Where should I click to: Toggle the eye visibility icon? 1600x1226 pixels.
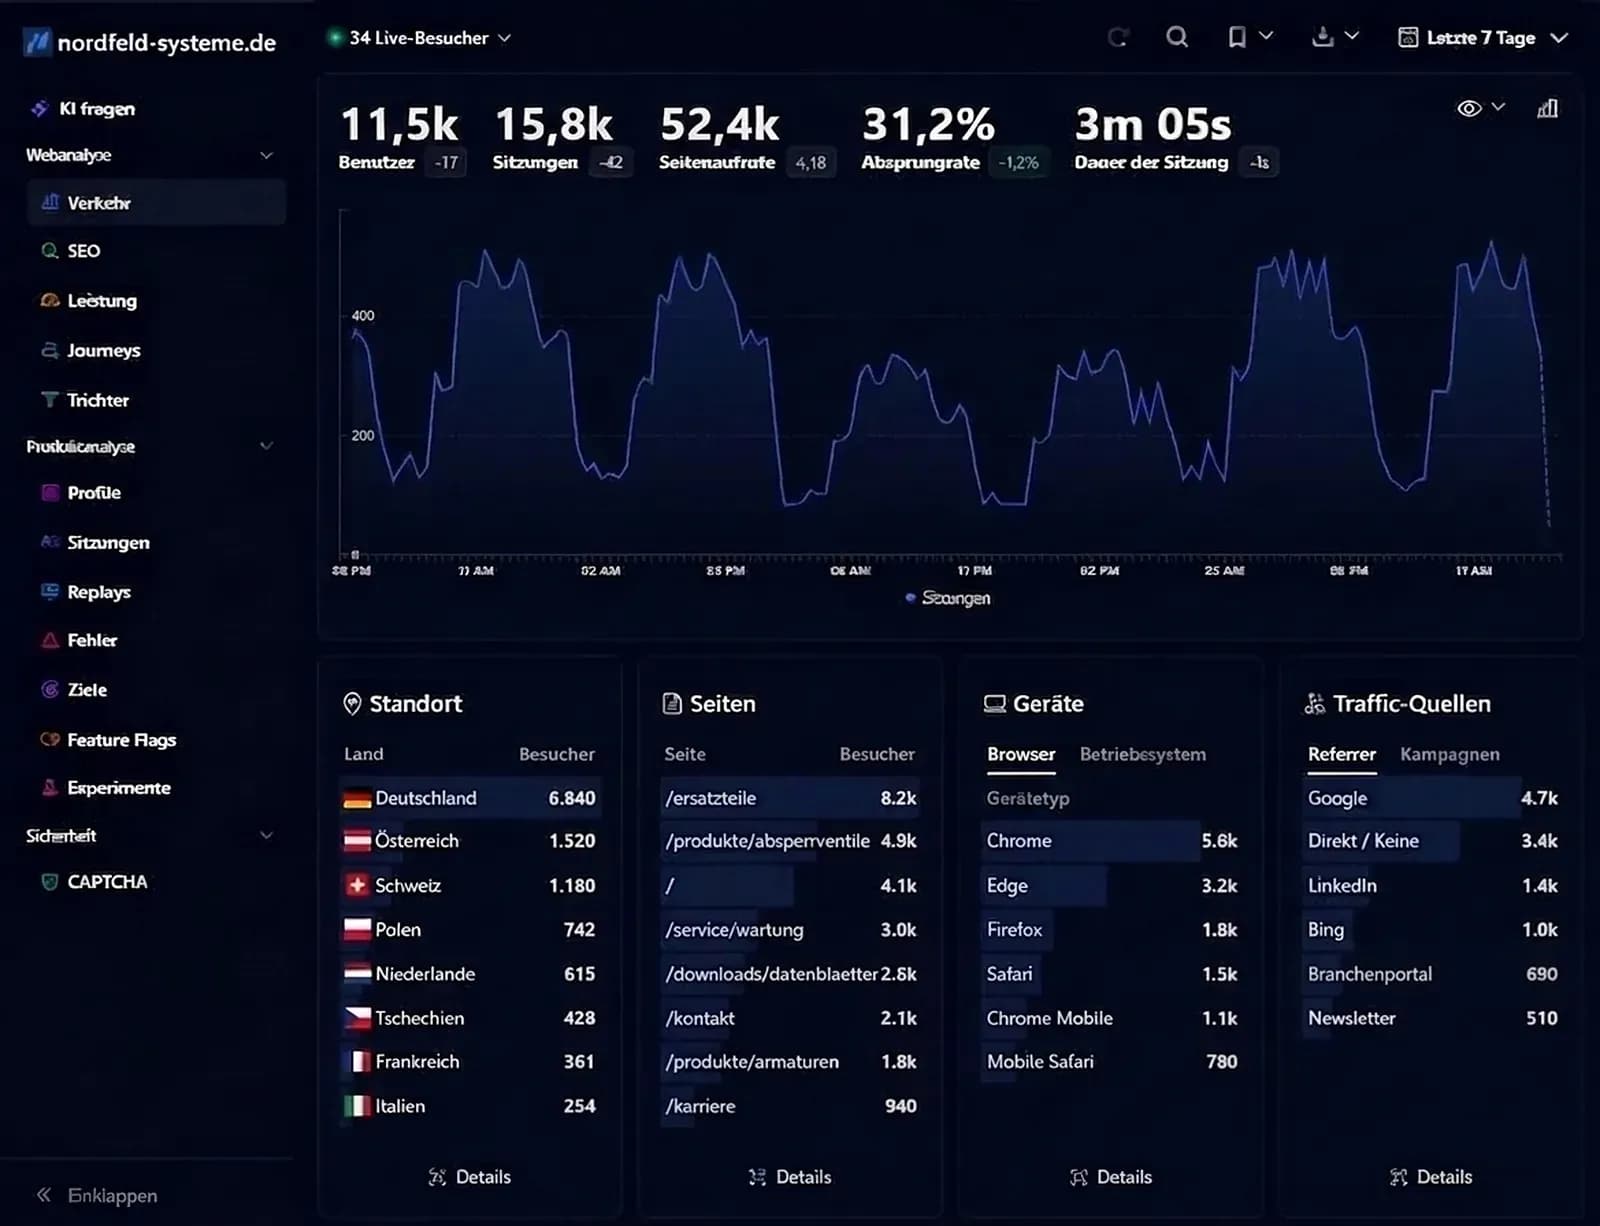coord(1469,108)
